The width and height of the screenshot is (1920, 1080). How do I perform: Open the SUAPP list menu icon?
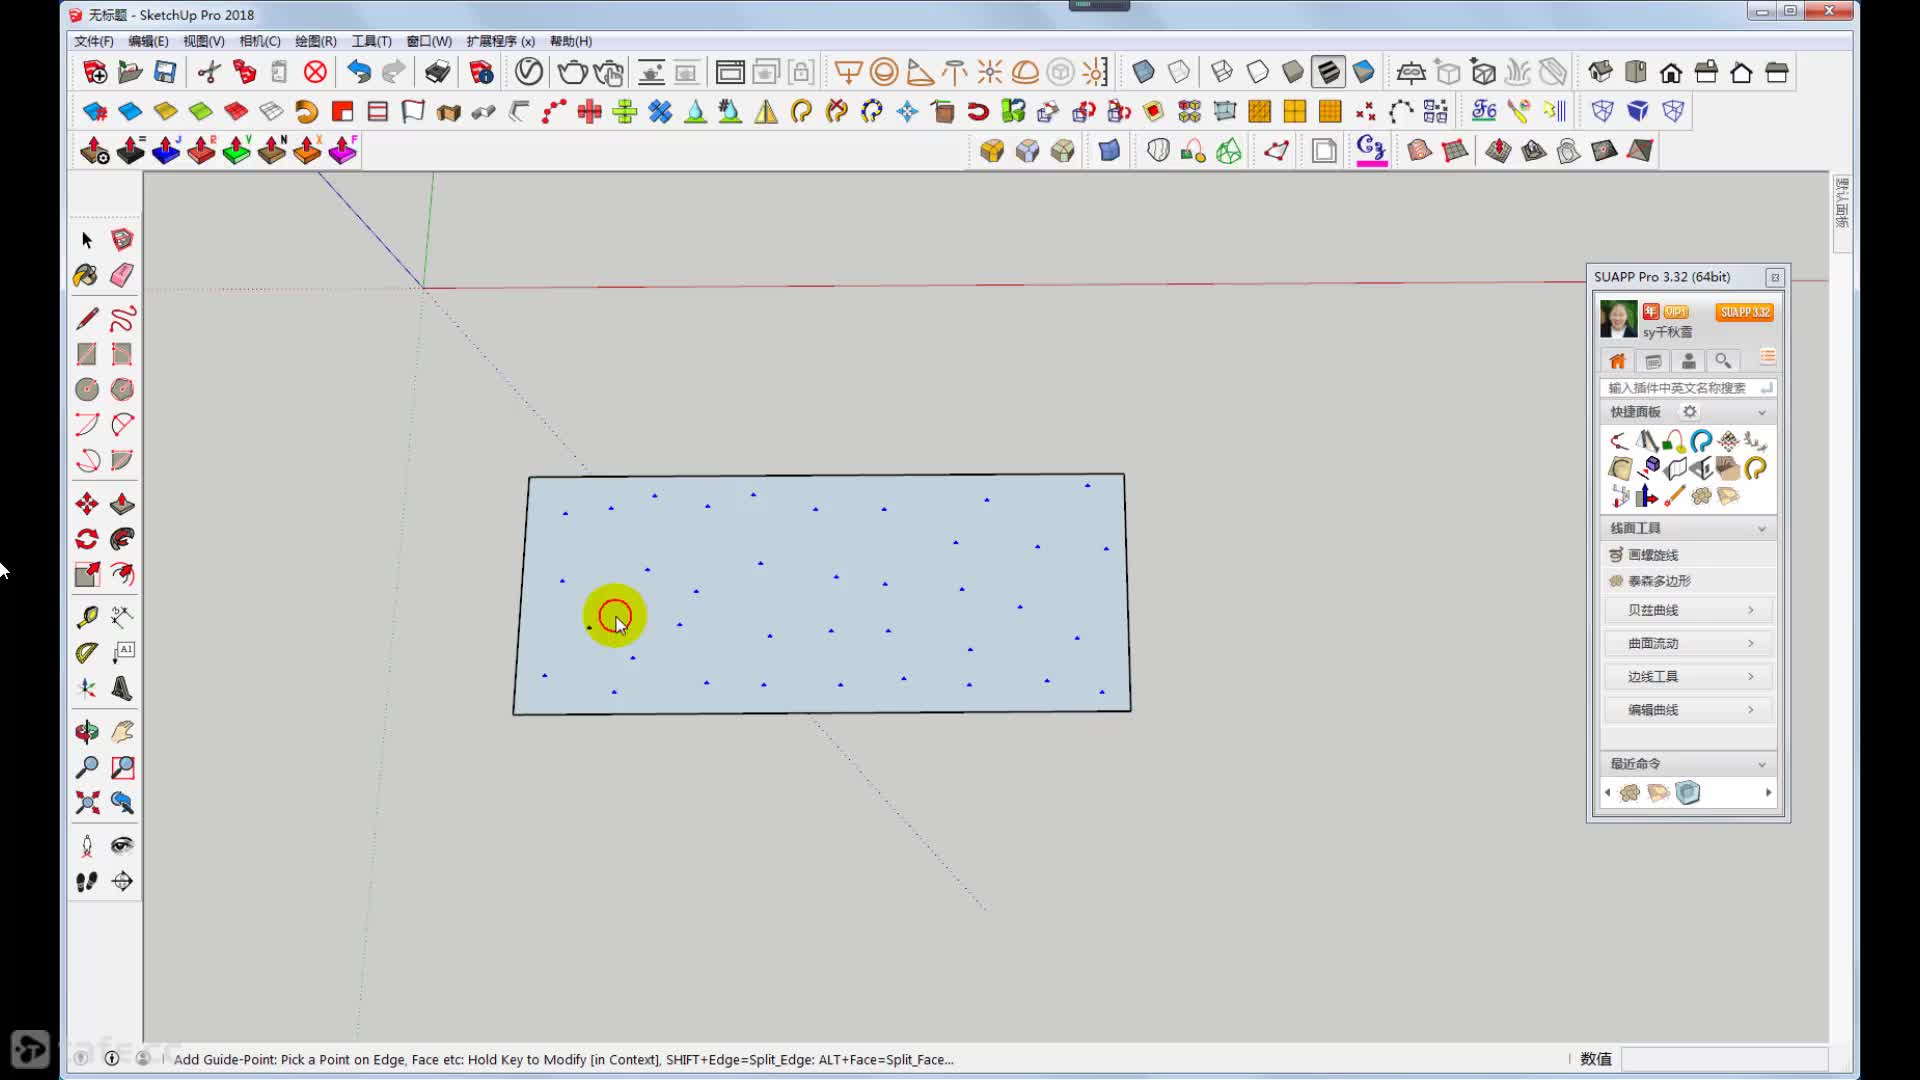(x=1767, y=358)
